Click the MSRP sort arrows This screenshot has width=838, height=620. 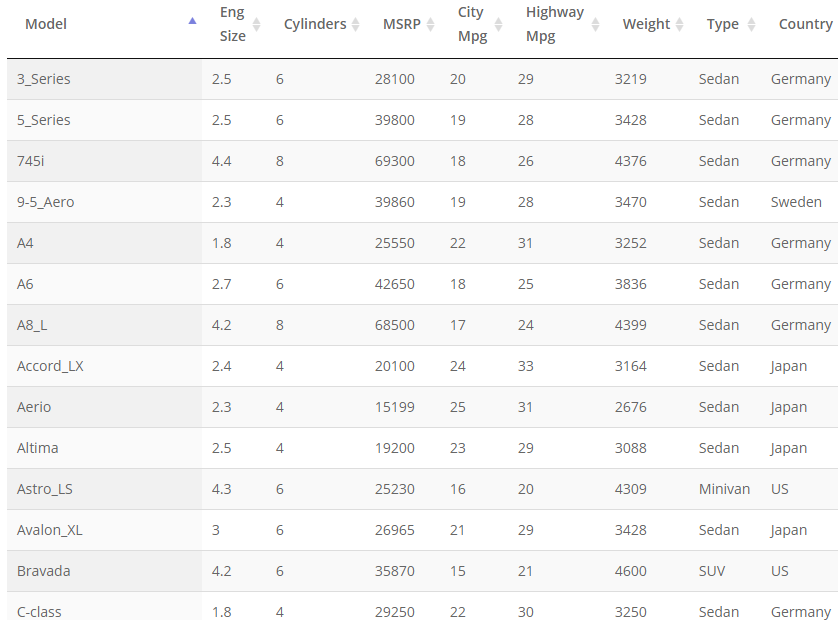[430, 24]
